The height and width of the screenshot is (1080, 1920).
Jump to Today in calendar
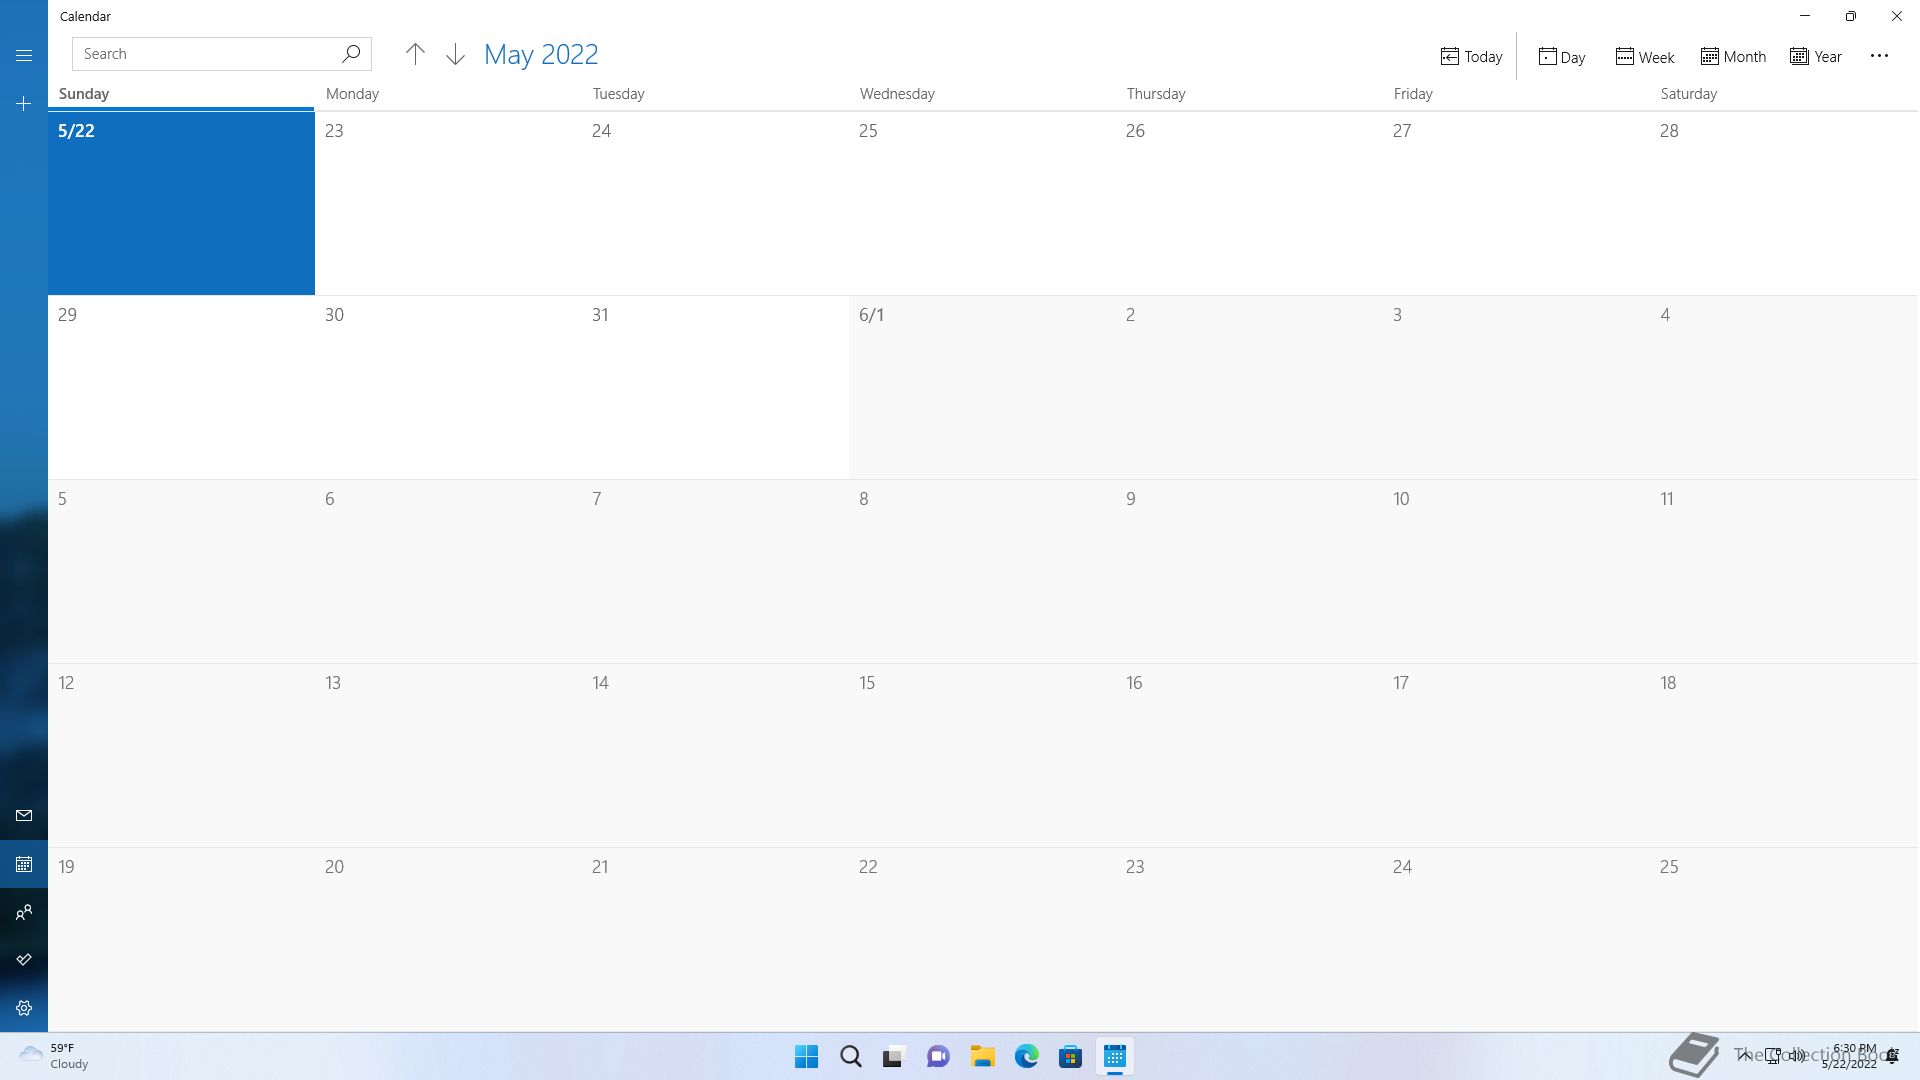[x=1471, y=57]
